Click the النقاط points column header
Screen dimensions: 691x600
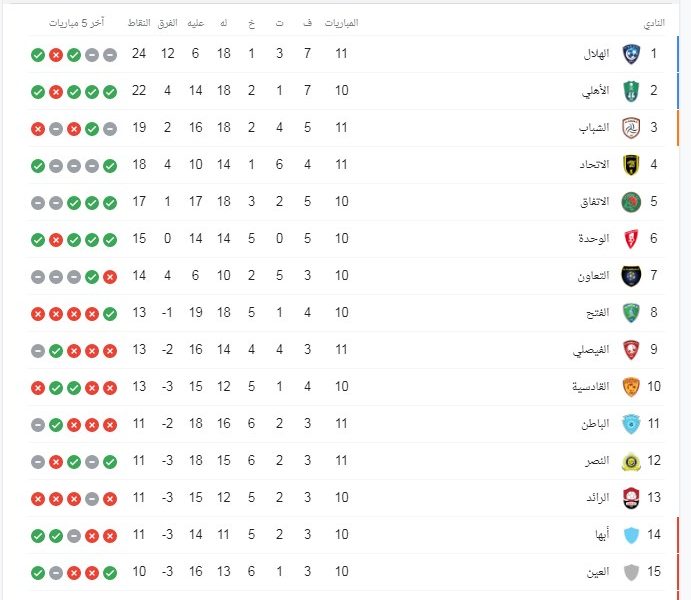click(139, 22)
